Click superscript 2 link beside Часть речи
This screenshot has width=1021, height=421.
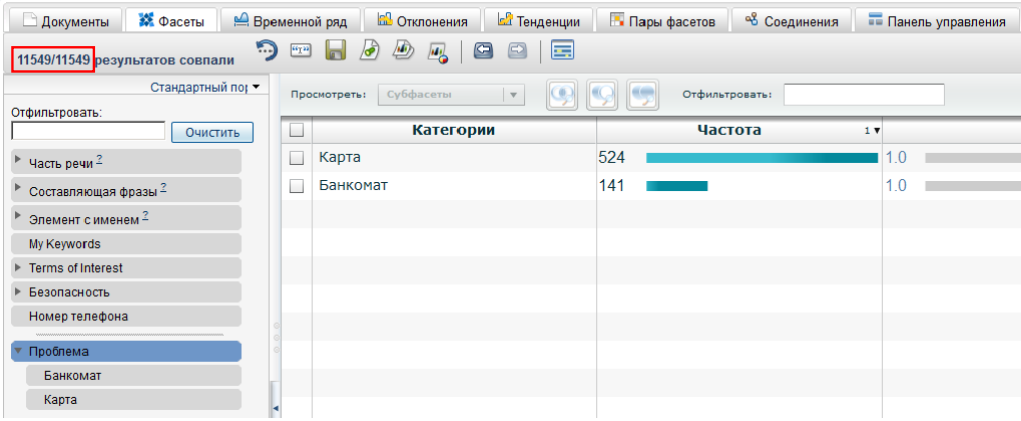pos(99,159)
